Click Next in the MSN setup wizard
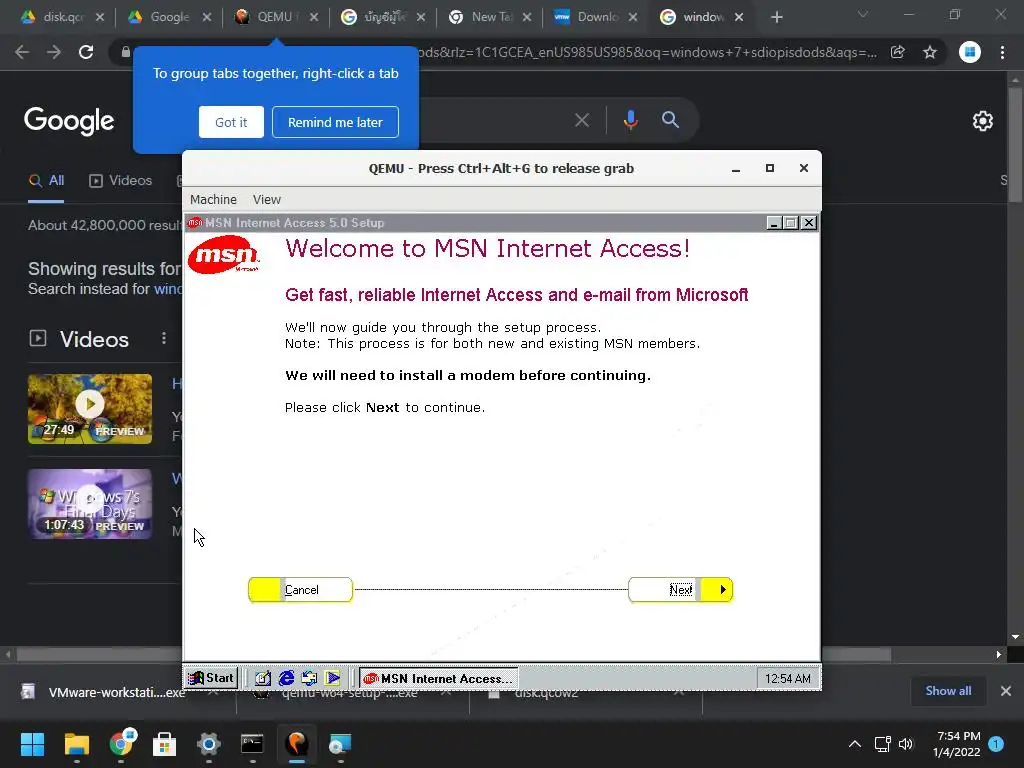 coord(680,590)
